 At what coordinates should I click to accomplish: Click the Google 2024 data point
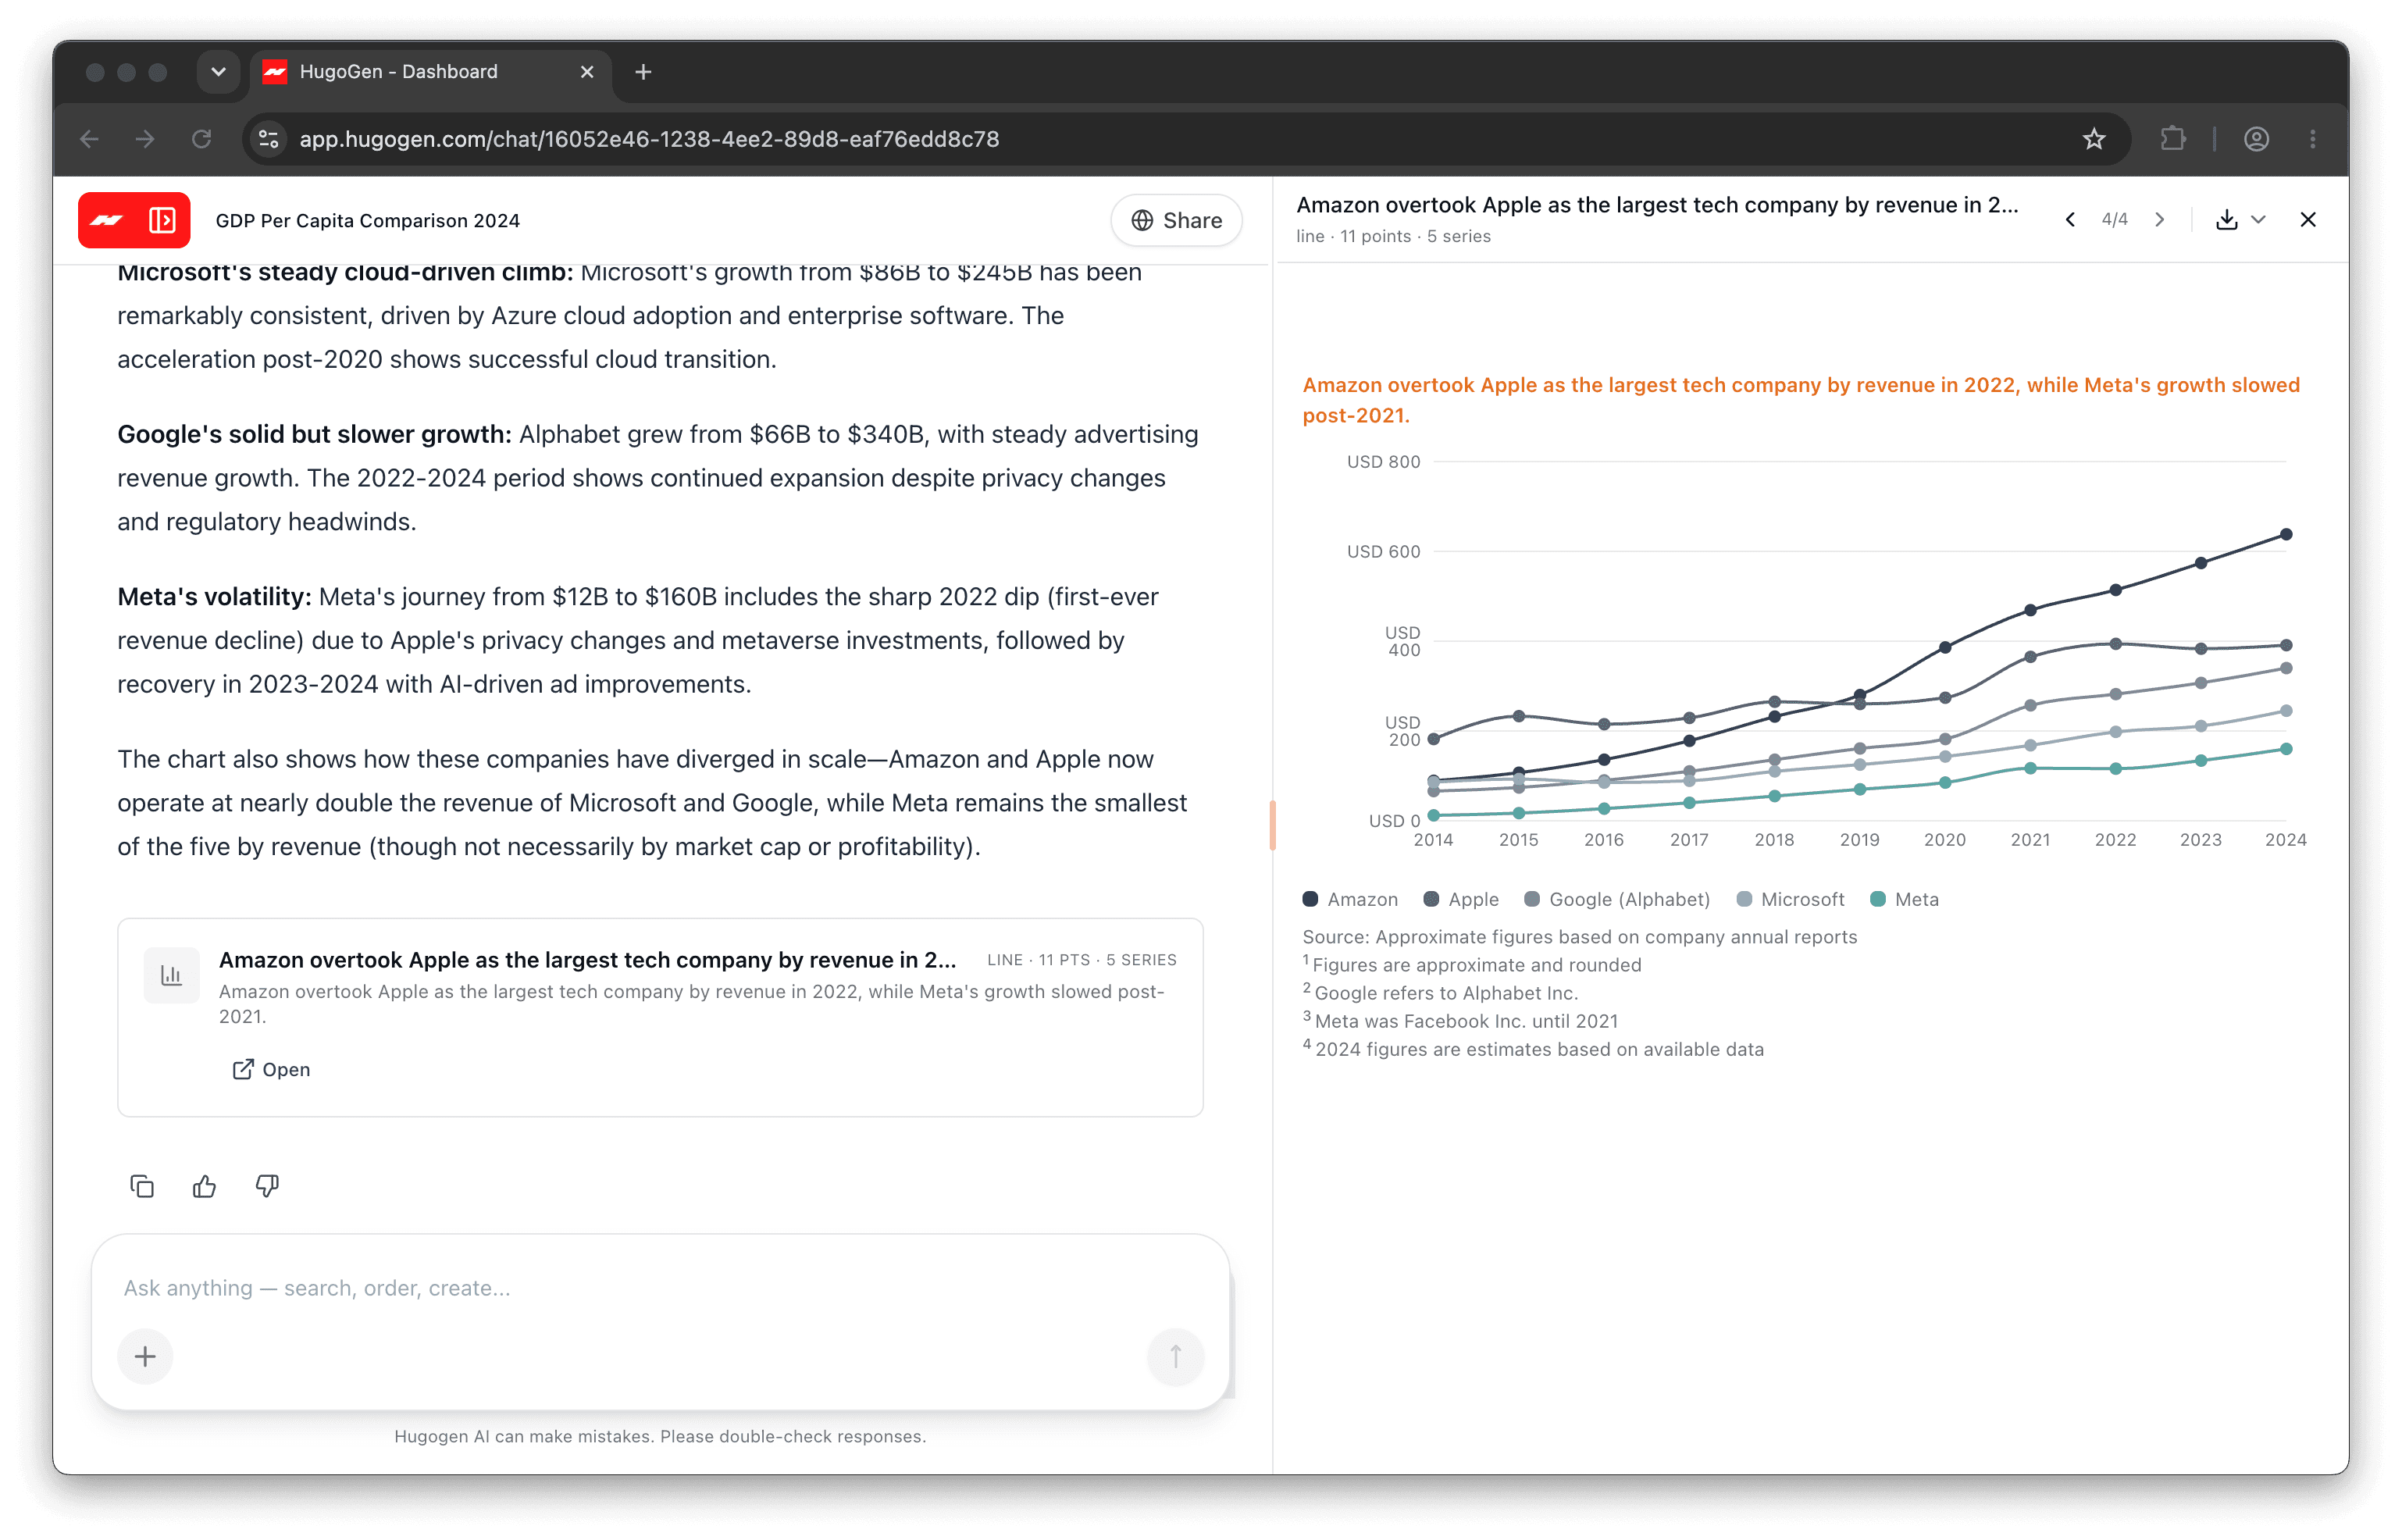click(2286, 668)
